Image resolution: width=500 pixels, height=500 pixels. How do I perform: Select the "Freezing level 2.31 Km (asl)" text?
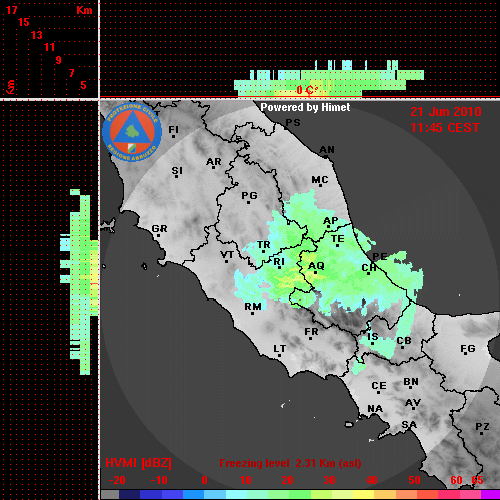pyautogui.click(x=290, y=463)
